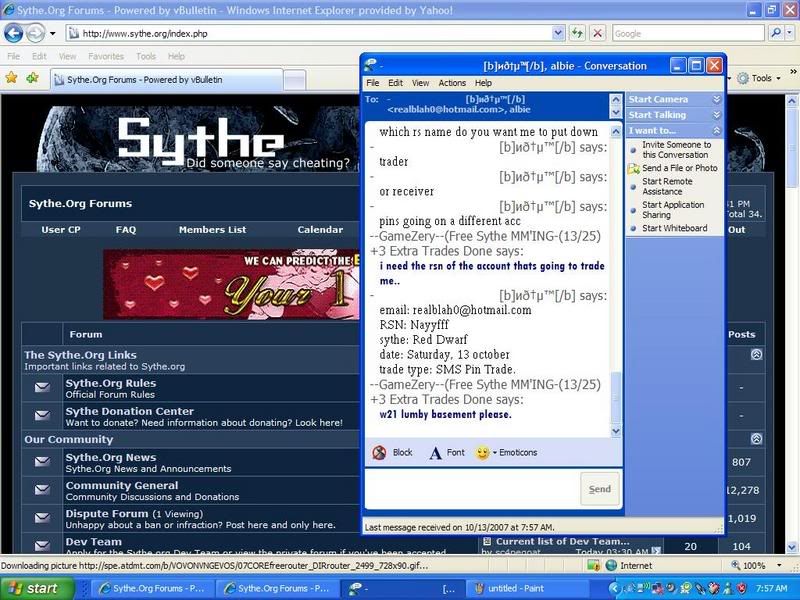Click into the Google search box

(688, 34)
